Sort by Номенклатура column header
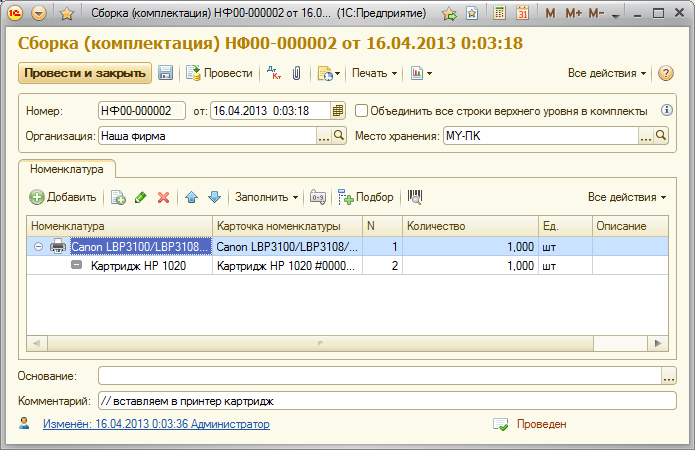The width and height of the screenshot is (695, 450). (x=120, y=226)
